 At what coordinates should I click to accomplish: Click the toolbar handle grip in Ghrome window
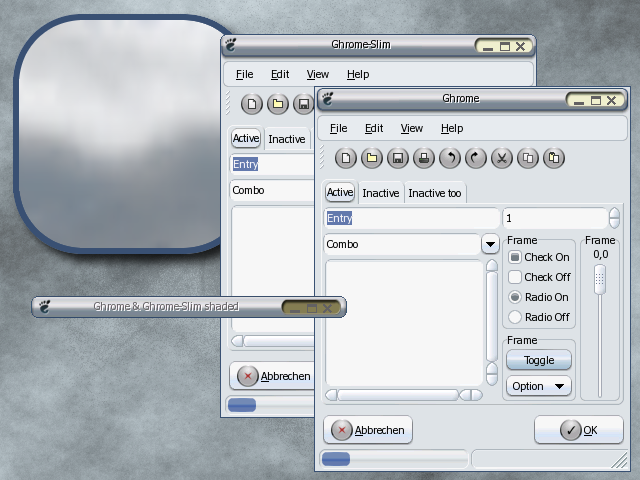(x=322, y=157)
